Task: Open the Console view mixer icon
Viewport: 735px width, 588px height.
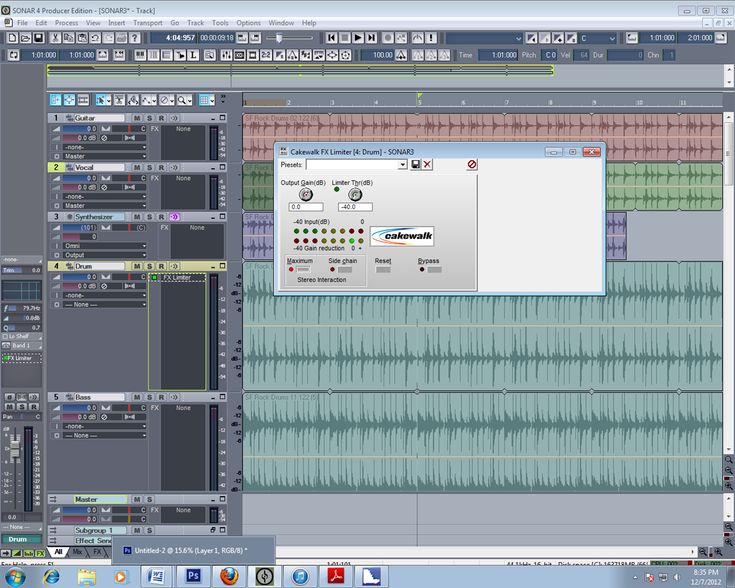Action: pyautogui.click(x=226, y=55)
